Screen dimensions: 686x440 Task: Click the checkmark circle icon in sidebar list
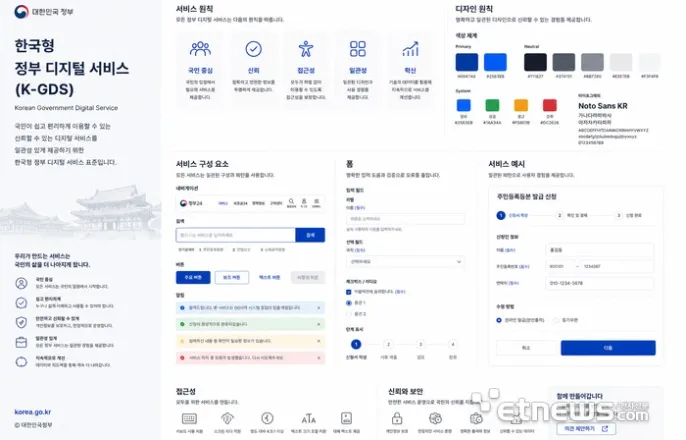click(x=21, y=303)
